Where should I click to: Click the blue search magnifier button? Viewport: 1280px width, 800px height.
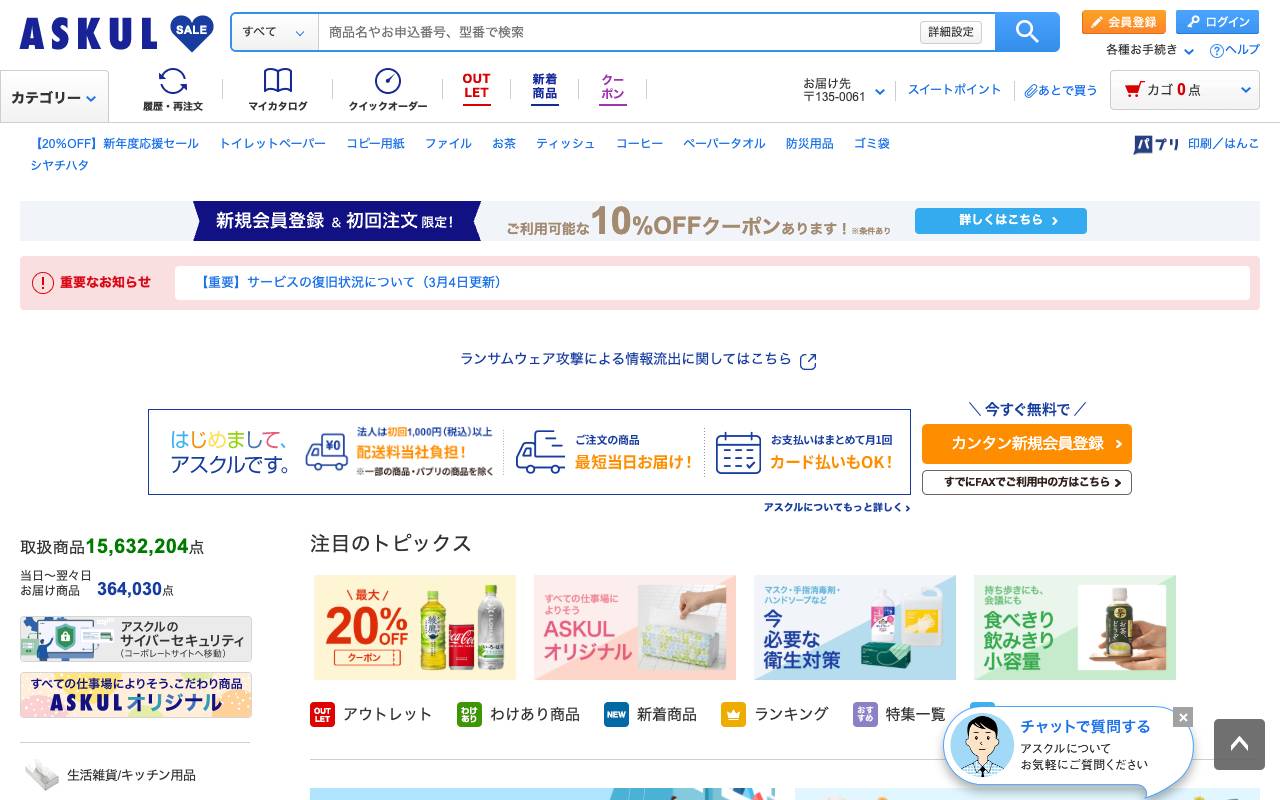click(x=1026, y=32)
